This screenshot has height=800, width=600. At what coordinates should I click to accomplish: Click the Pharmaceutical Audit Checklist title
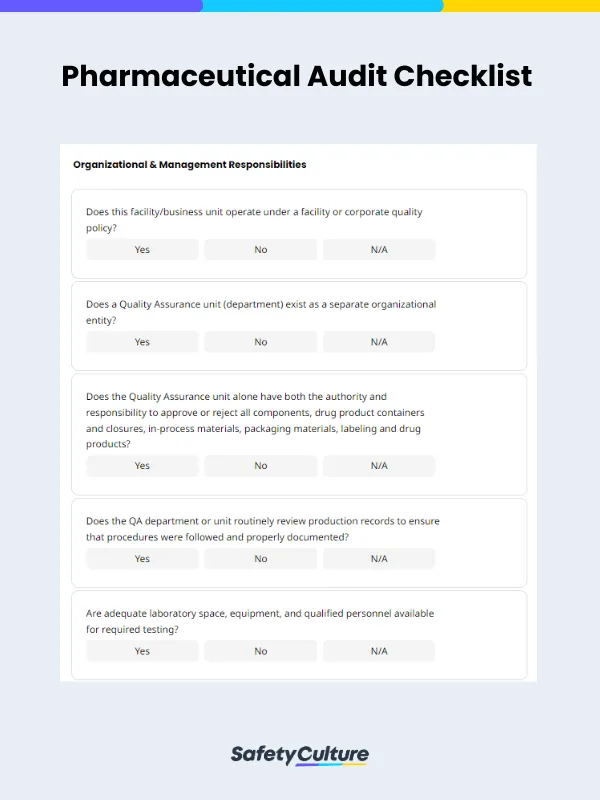(297, 76)
